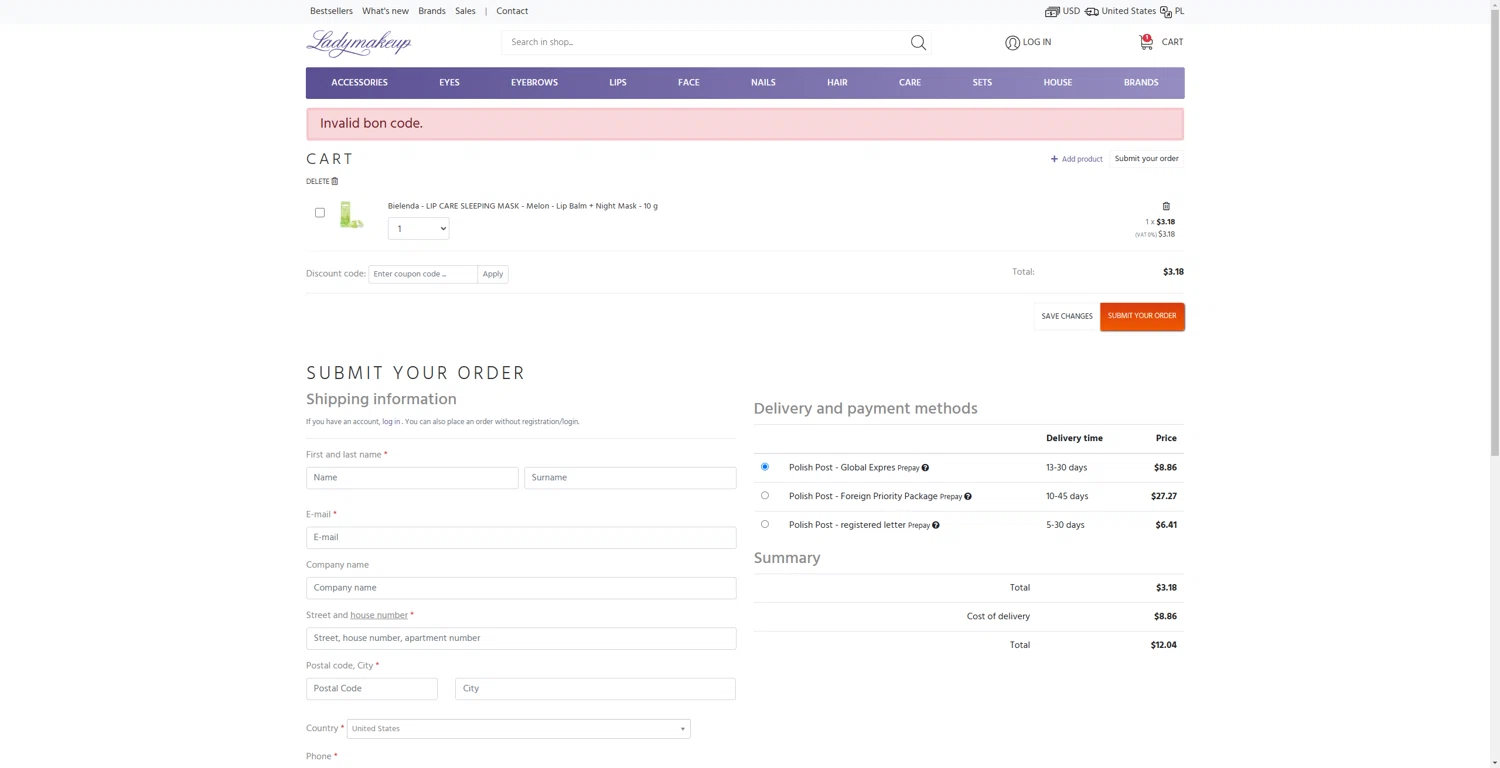Open the EYEBROWS menu
This screenshot has width=1500, height=768.
pyautogui.click(x=534, y=83)
